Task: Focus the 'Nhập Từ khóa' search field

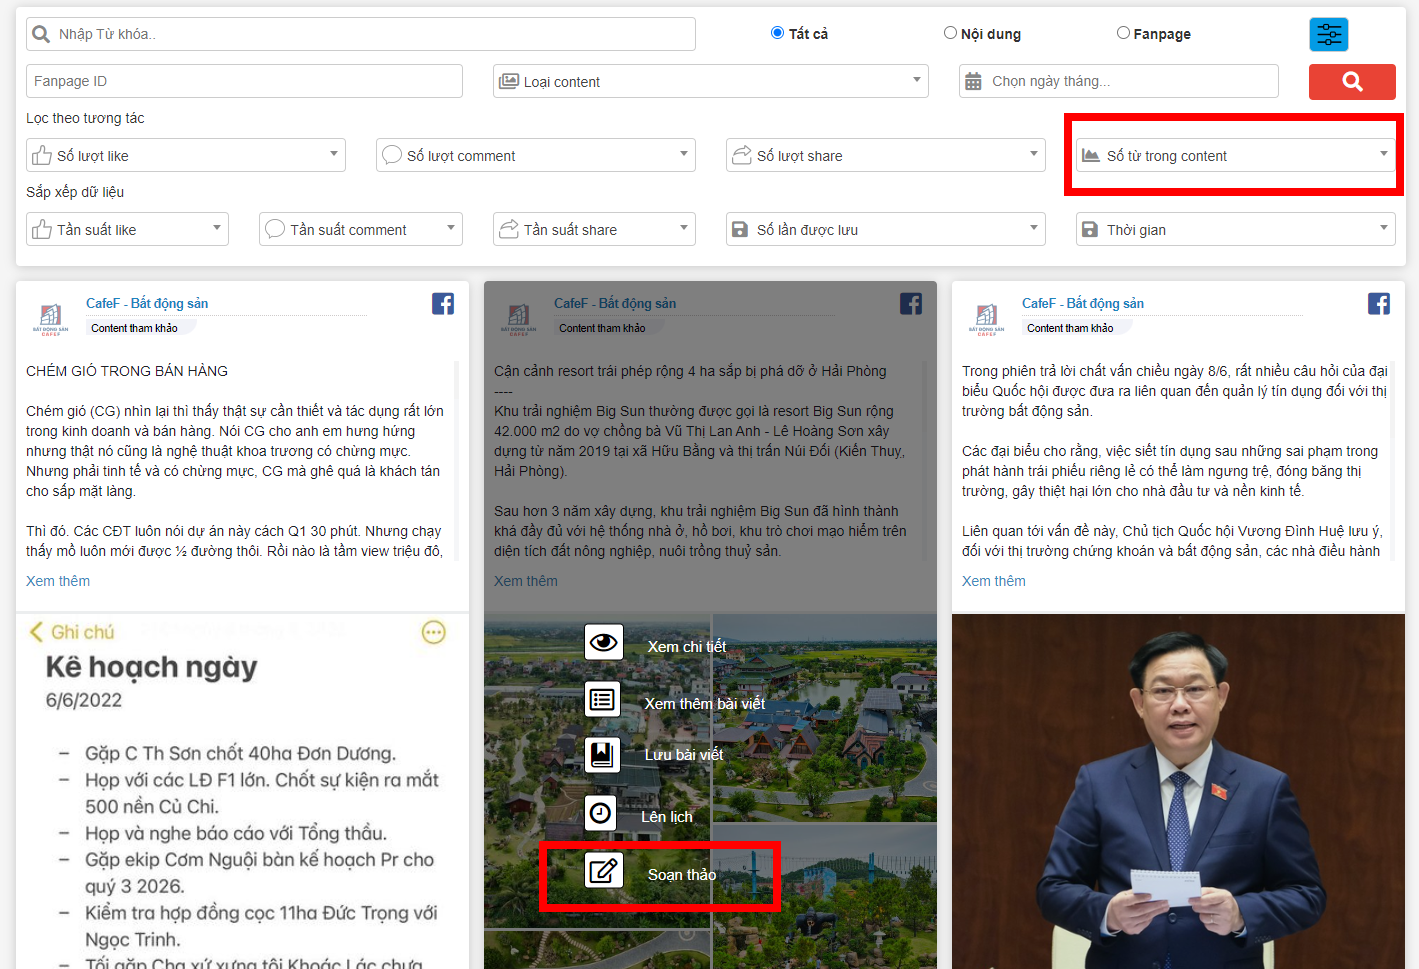Action: click(361, 34)
